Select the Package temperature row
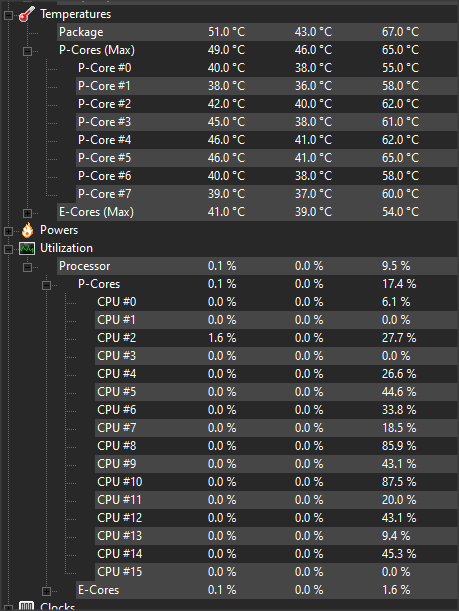The width and height of the screenshot is (459, 611). 257,32
